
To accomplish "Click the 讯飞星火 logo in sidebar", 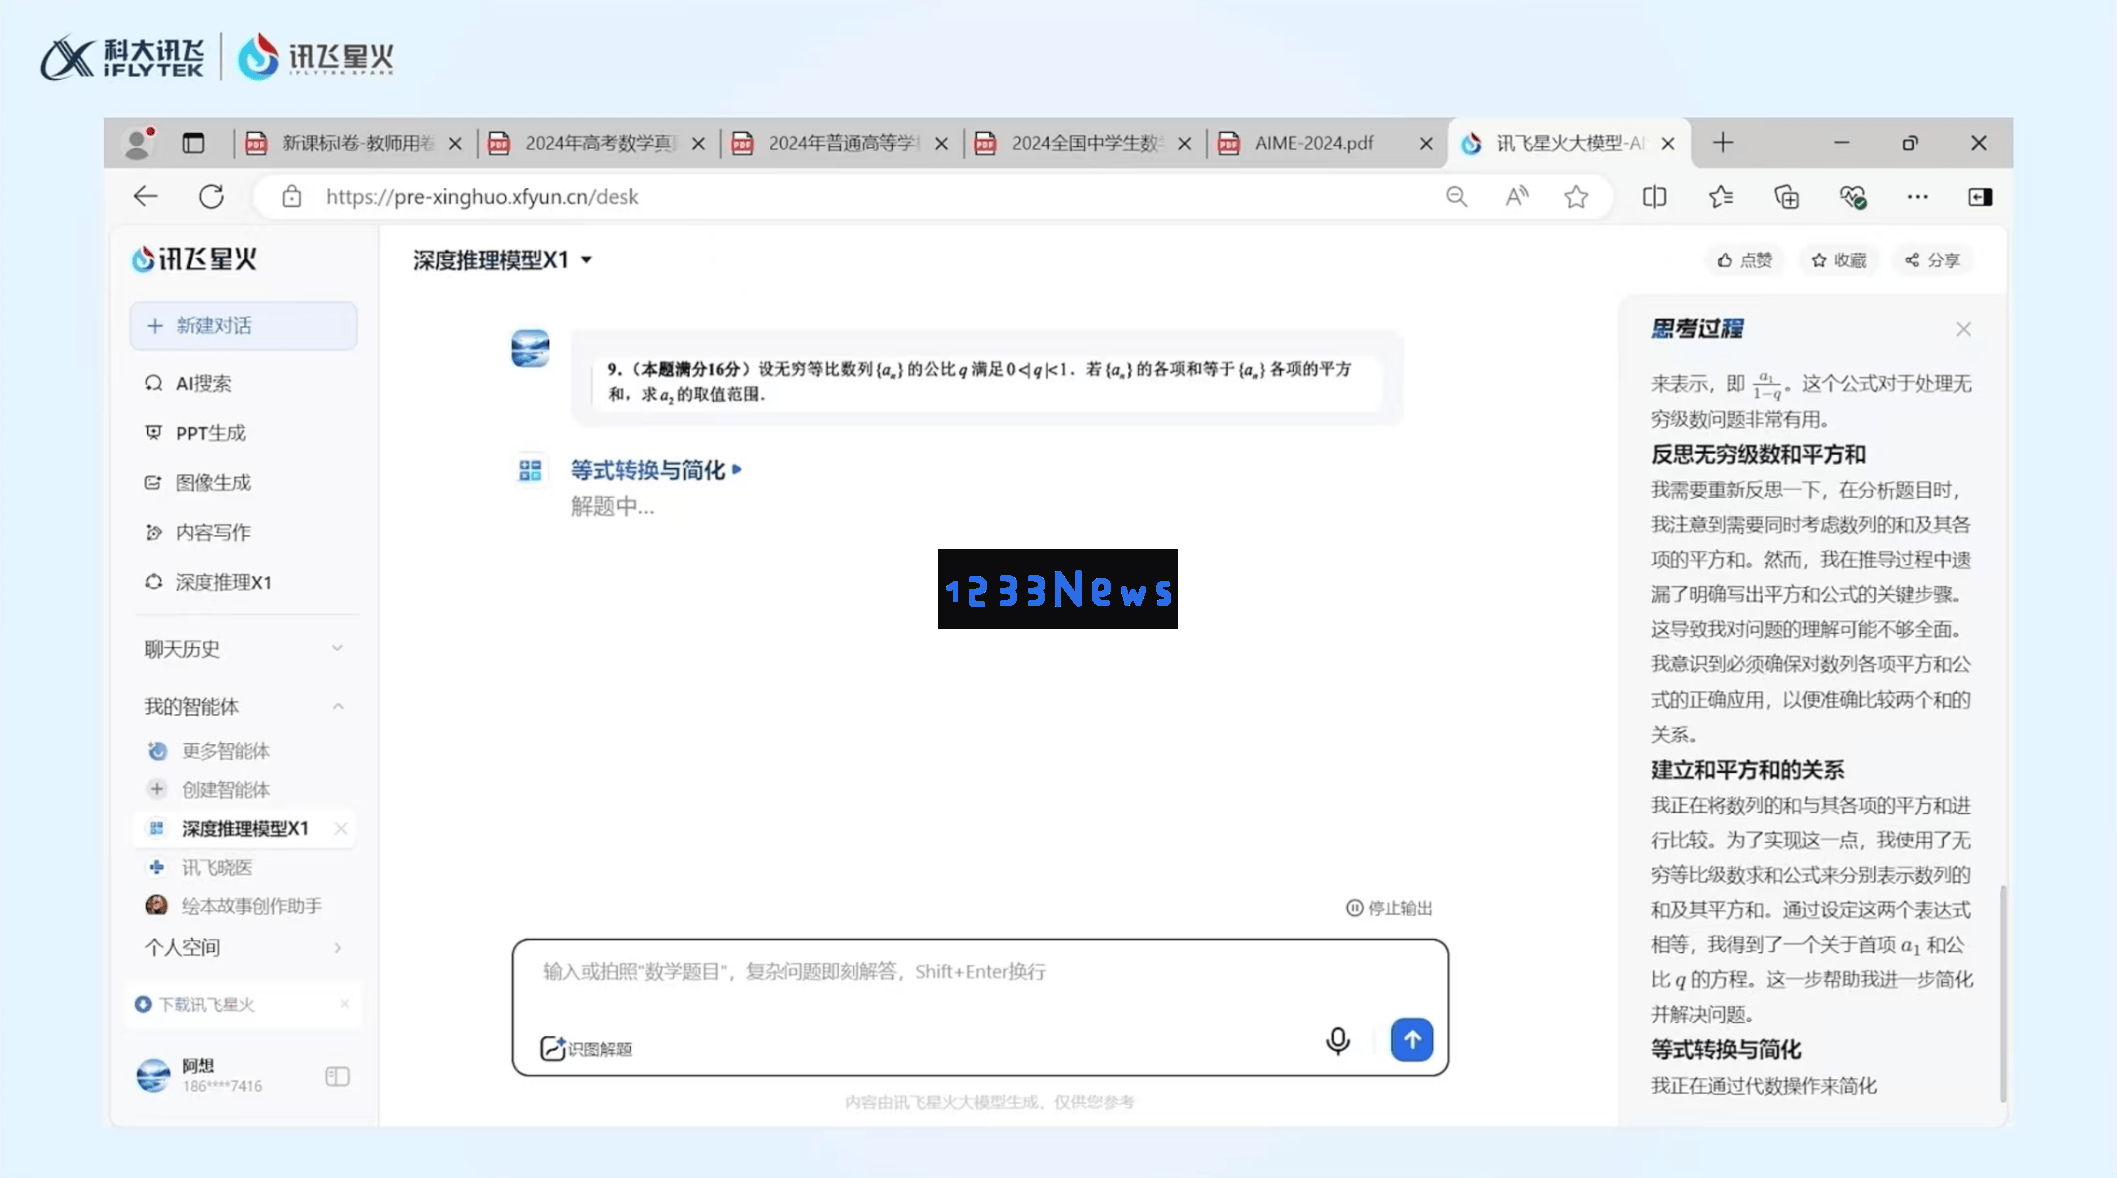I will coord(194,259).
